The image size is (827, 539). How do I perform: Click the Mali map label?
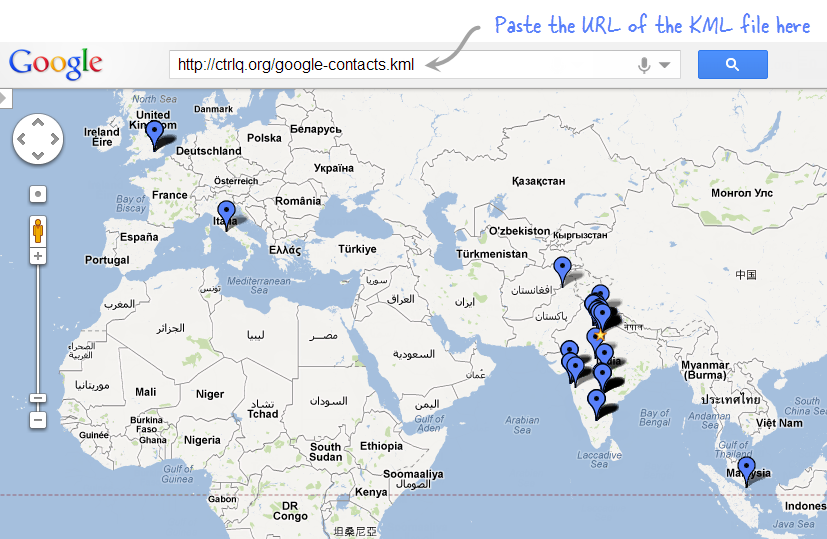click(x=146, y=392)
